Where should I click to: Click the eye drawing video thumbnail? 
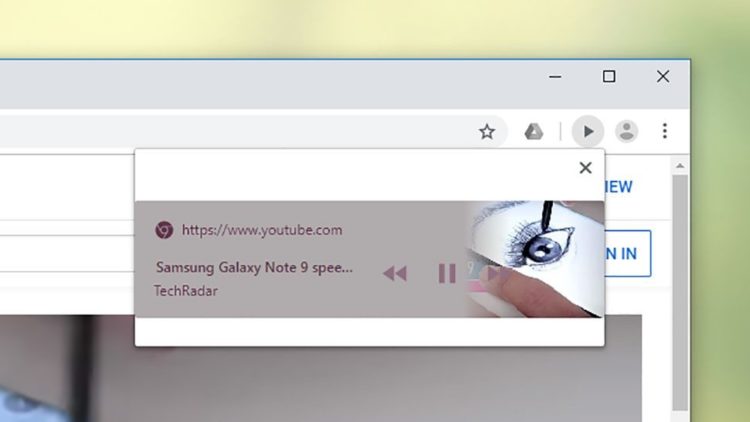tap(536, 259)
